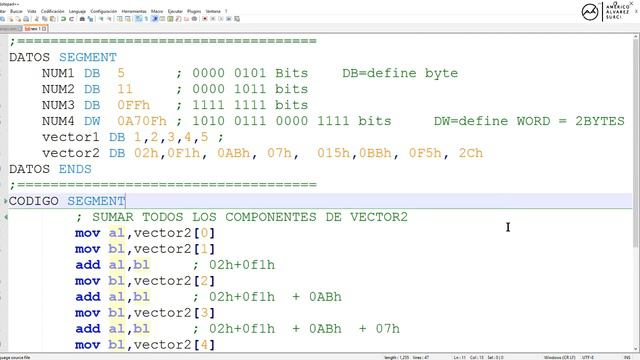The width and height of the screenshot is (640, 360).
Task: Open the Configuración menu
Action: coord(104,11)
